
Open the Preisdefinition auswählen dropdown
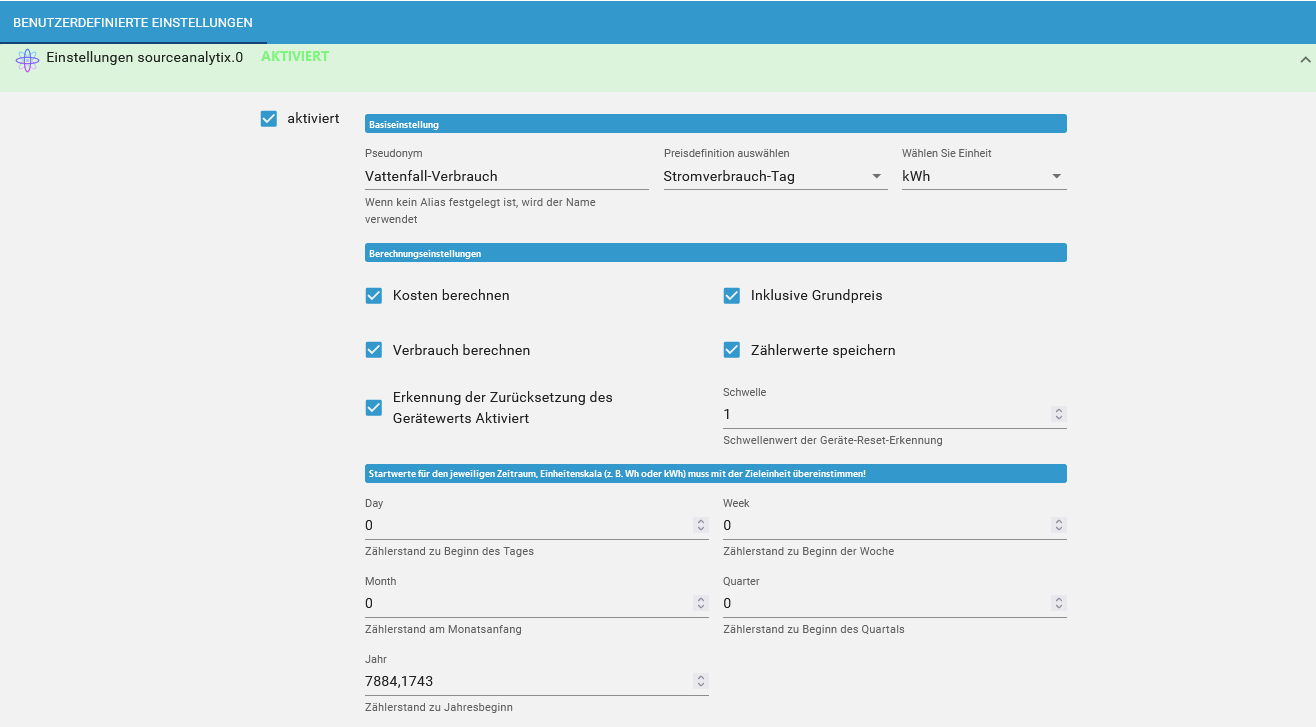[x=775, y=176]
